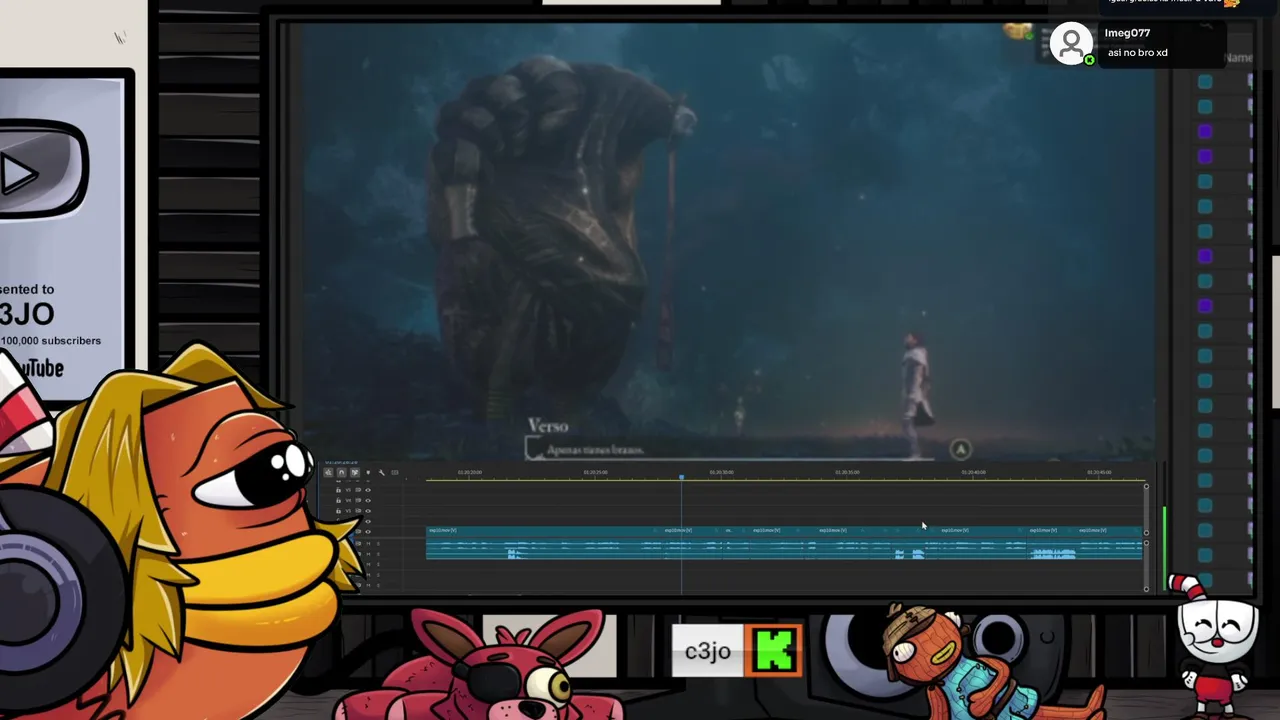Toggle the Linked Selection icon in timeline

click(355, 473)
